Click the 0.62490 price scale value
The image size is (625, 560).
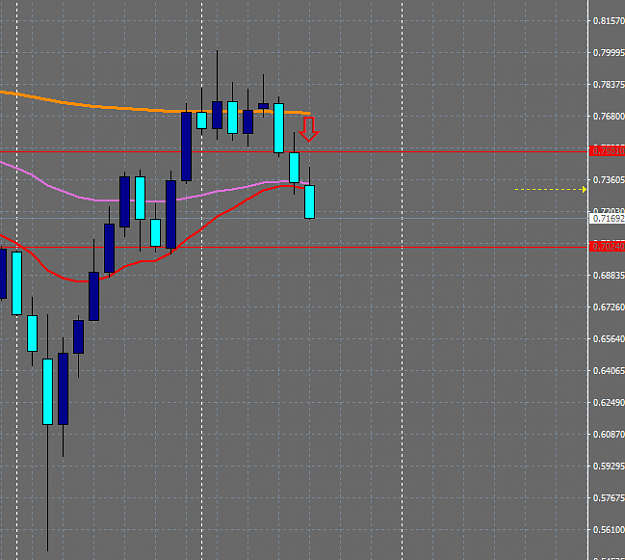[608, 403]
